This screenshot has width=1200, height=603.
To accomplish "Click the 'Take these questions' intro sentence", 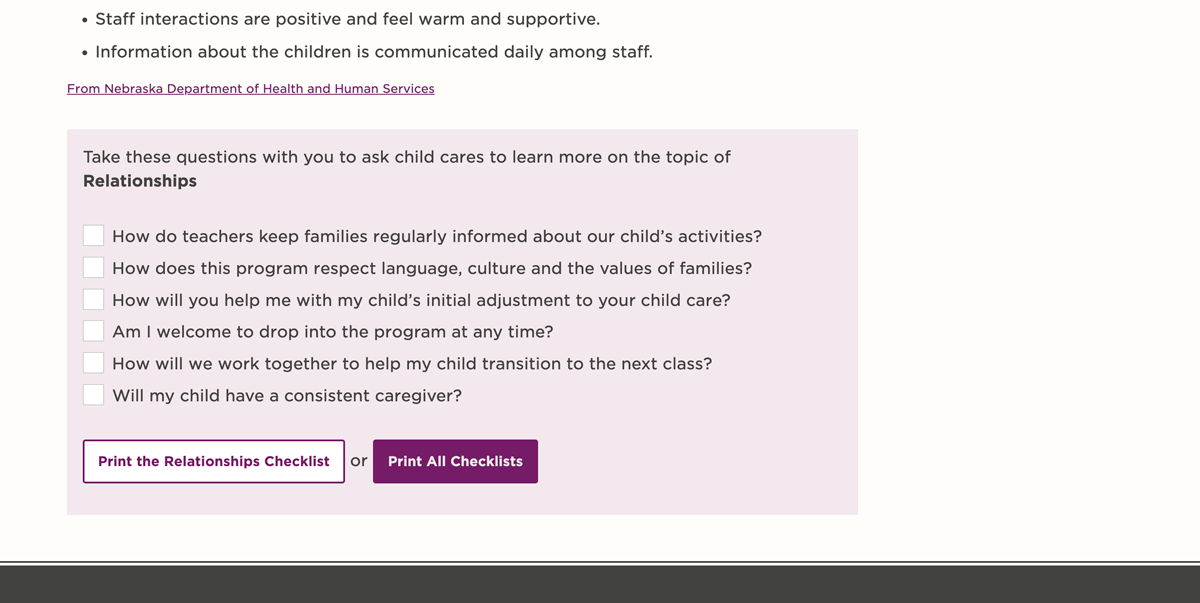I will [x=406, y=156].
